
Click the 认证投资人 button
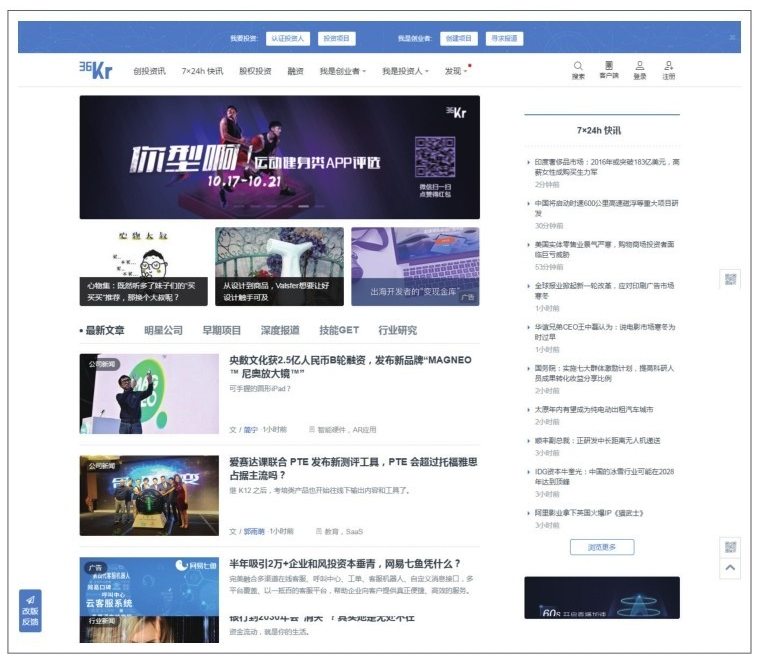pyautogui.click(x=287, y=38)
